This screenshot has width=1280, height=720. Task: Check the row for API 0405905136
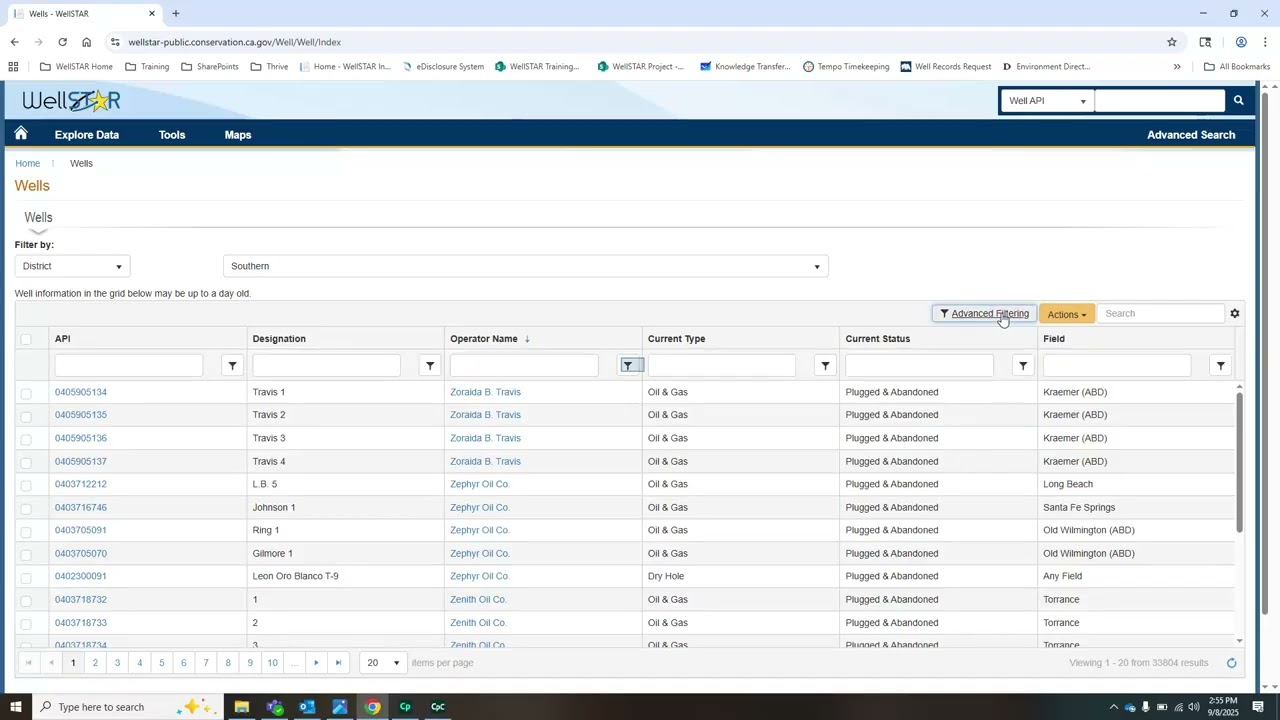tap(26, 438)
